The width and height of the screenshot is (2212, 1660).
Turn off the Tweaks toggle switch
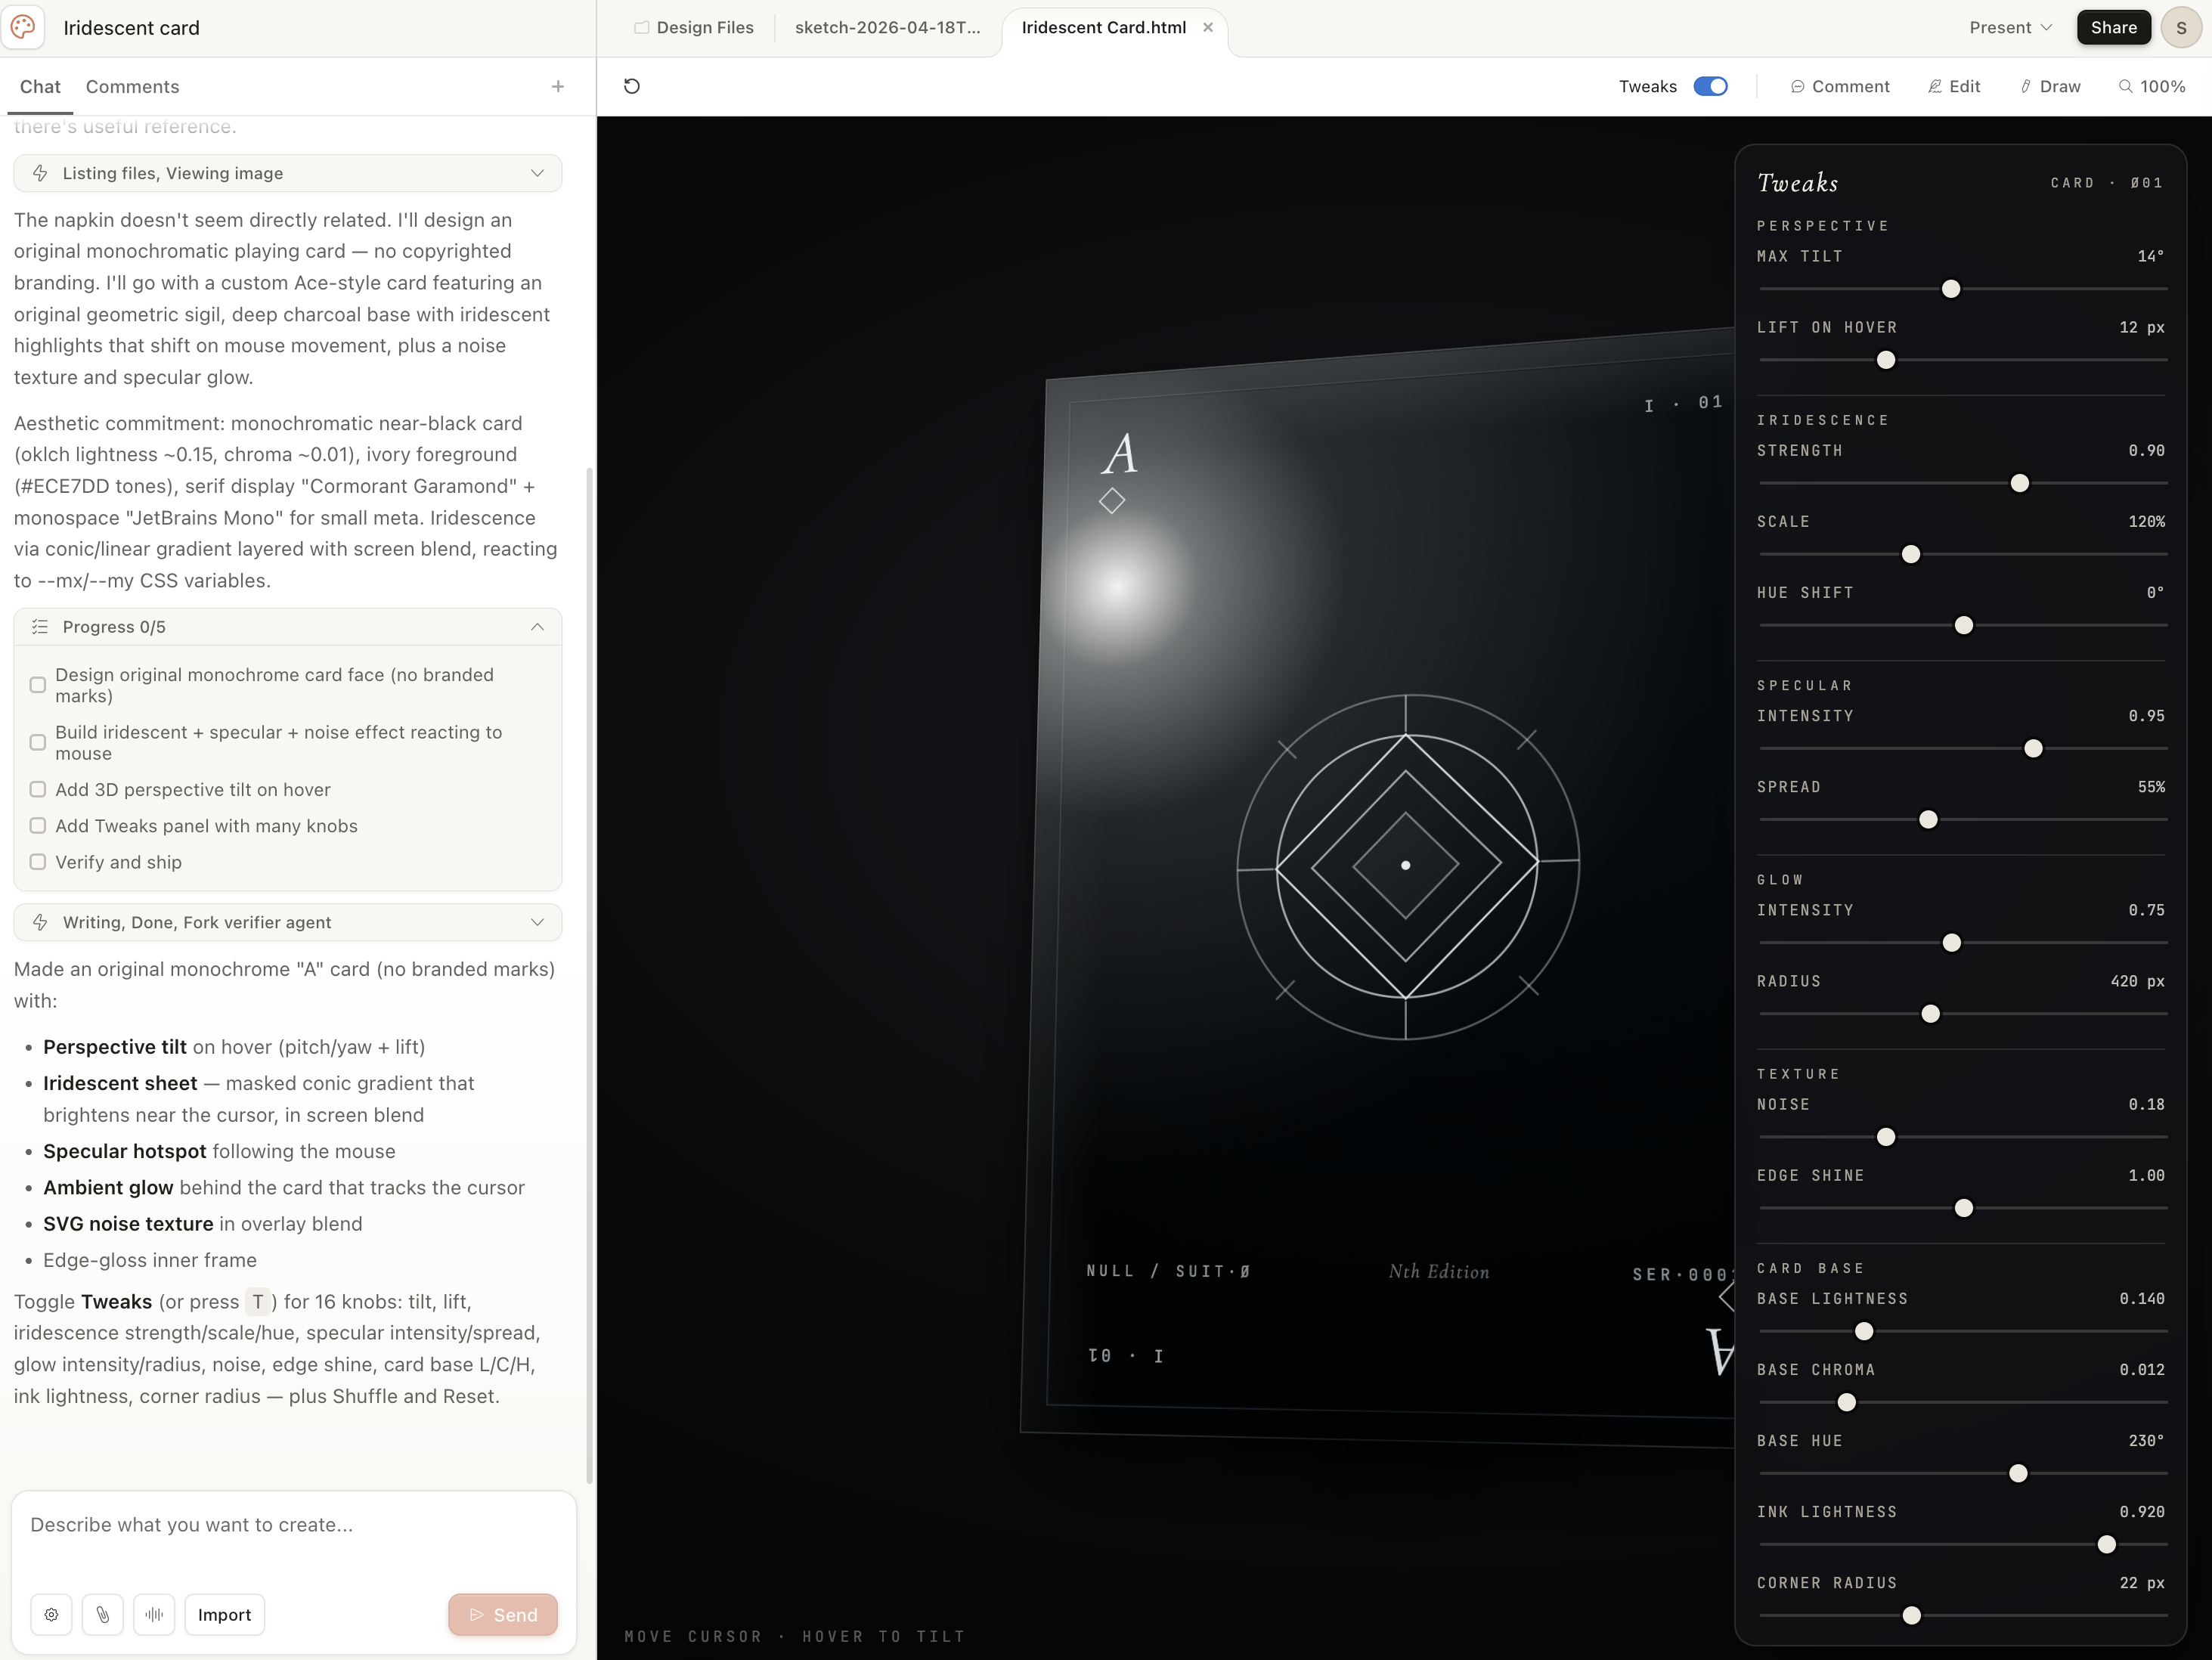click(1710, 87)
